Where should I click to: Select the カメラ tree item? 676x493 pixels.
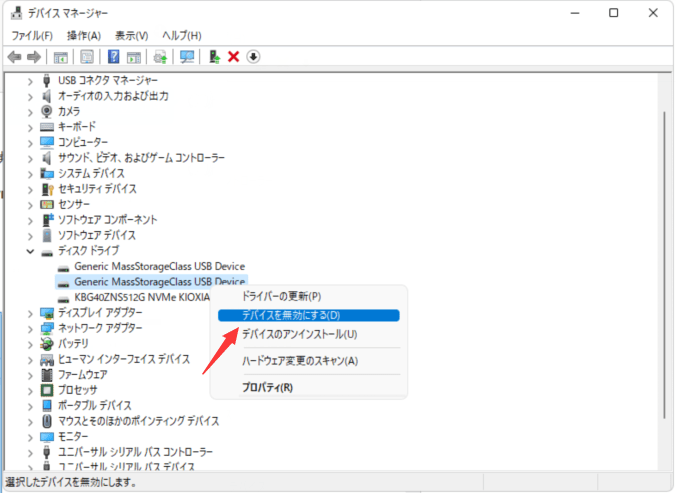[69, 111]
